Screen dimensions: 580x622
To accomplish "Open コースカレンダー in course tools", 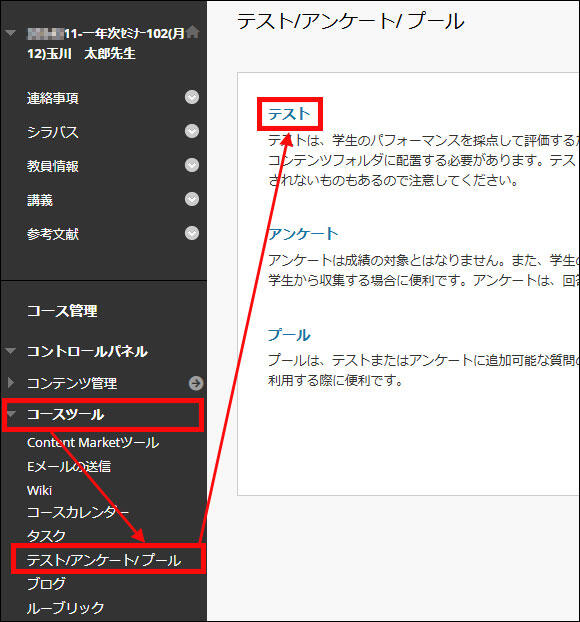I will [x=78, y=513].
